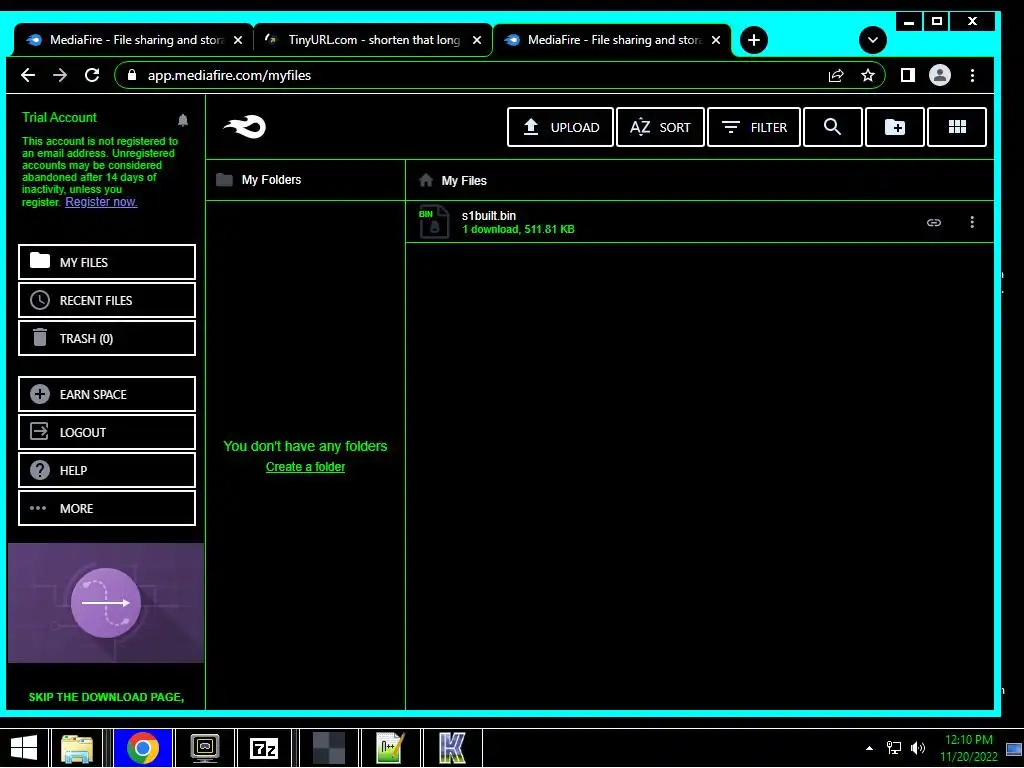Click Chrome icon in taskbar
The height and width of the screenshot is (768, 1024).
coord(143,748)
